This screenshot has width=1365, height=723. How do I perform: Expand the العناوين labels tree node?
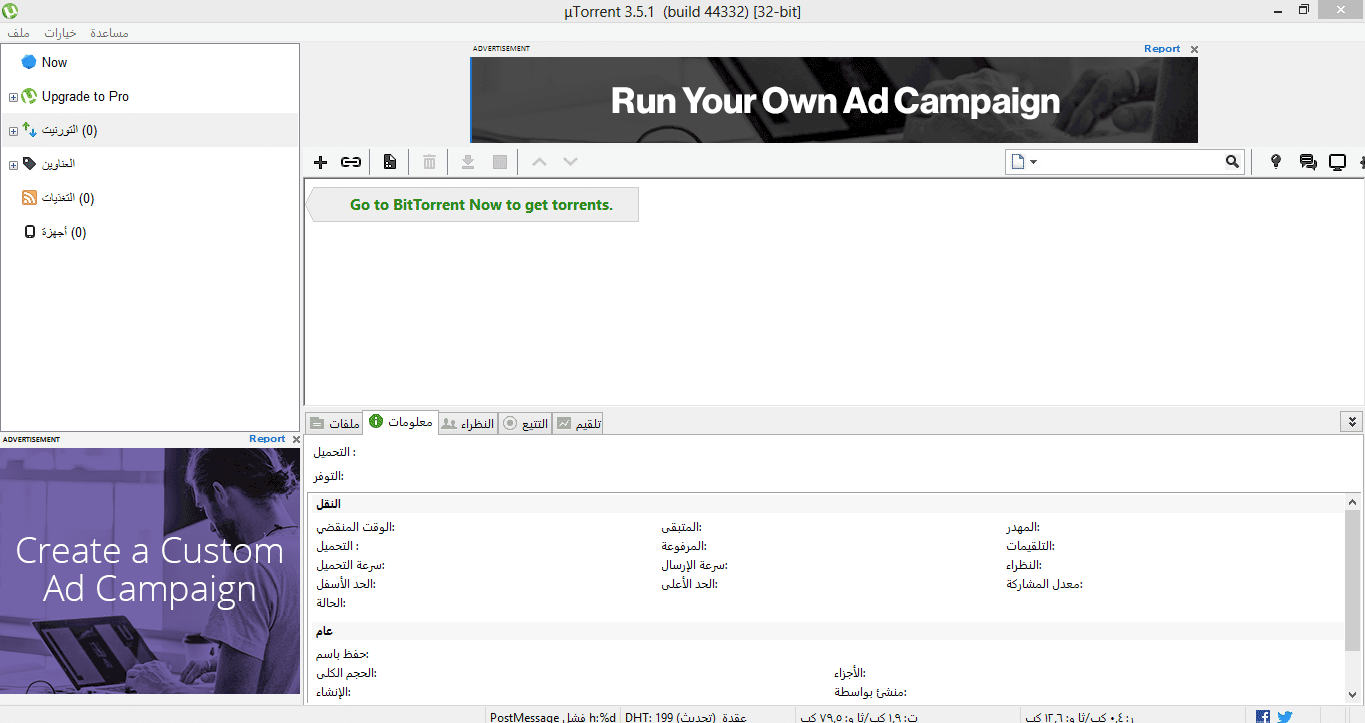(x=13, y=165)
